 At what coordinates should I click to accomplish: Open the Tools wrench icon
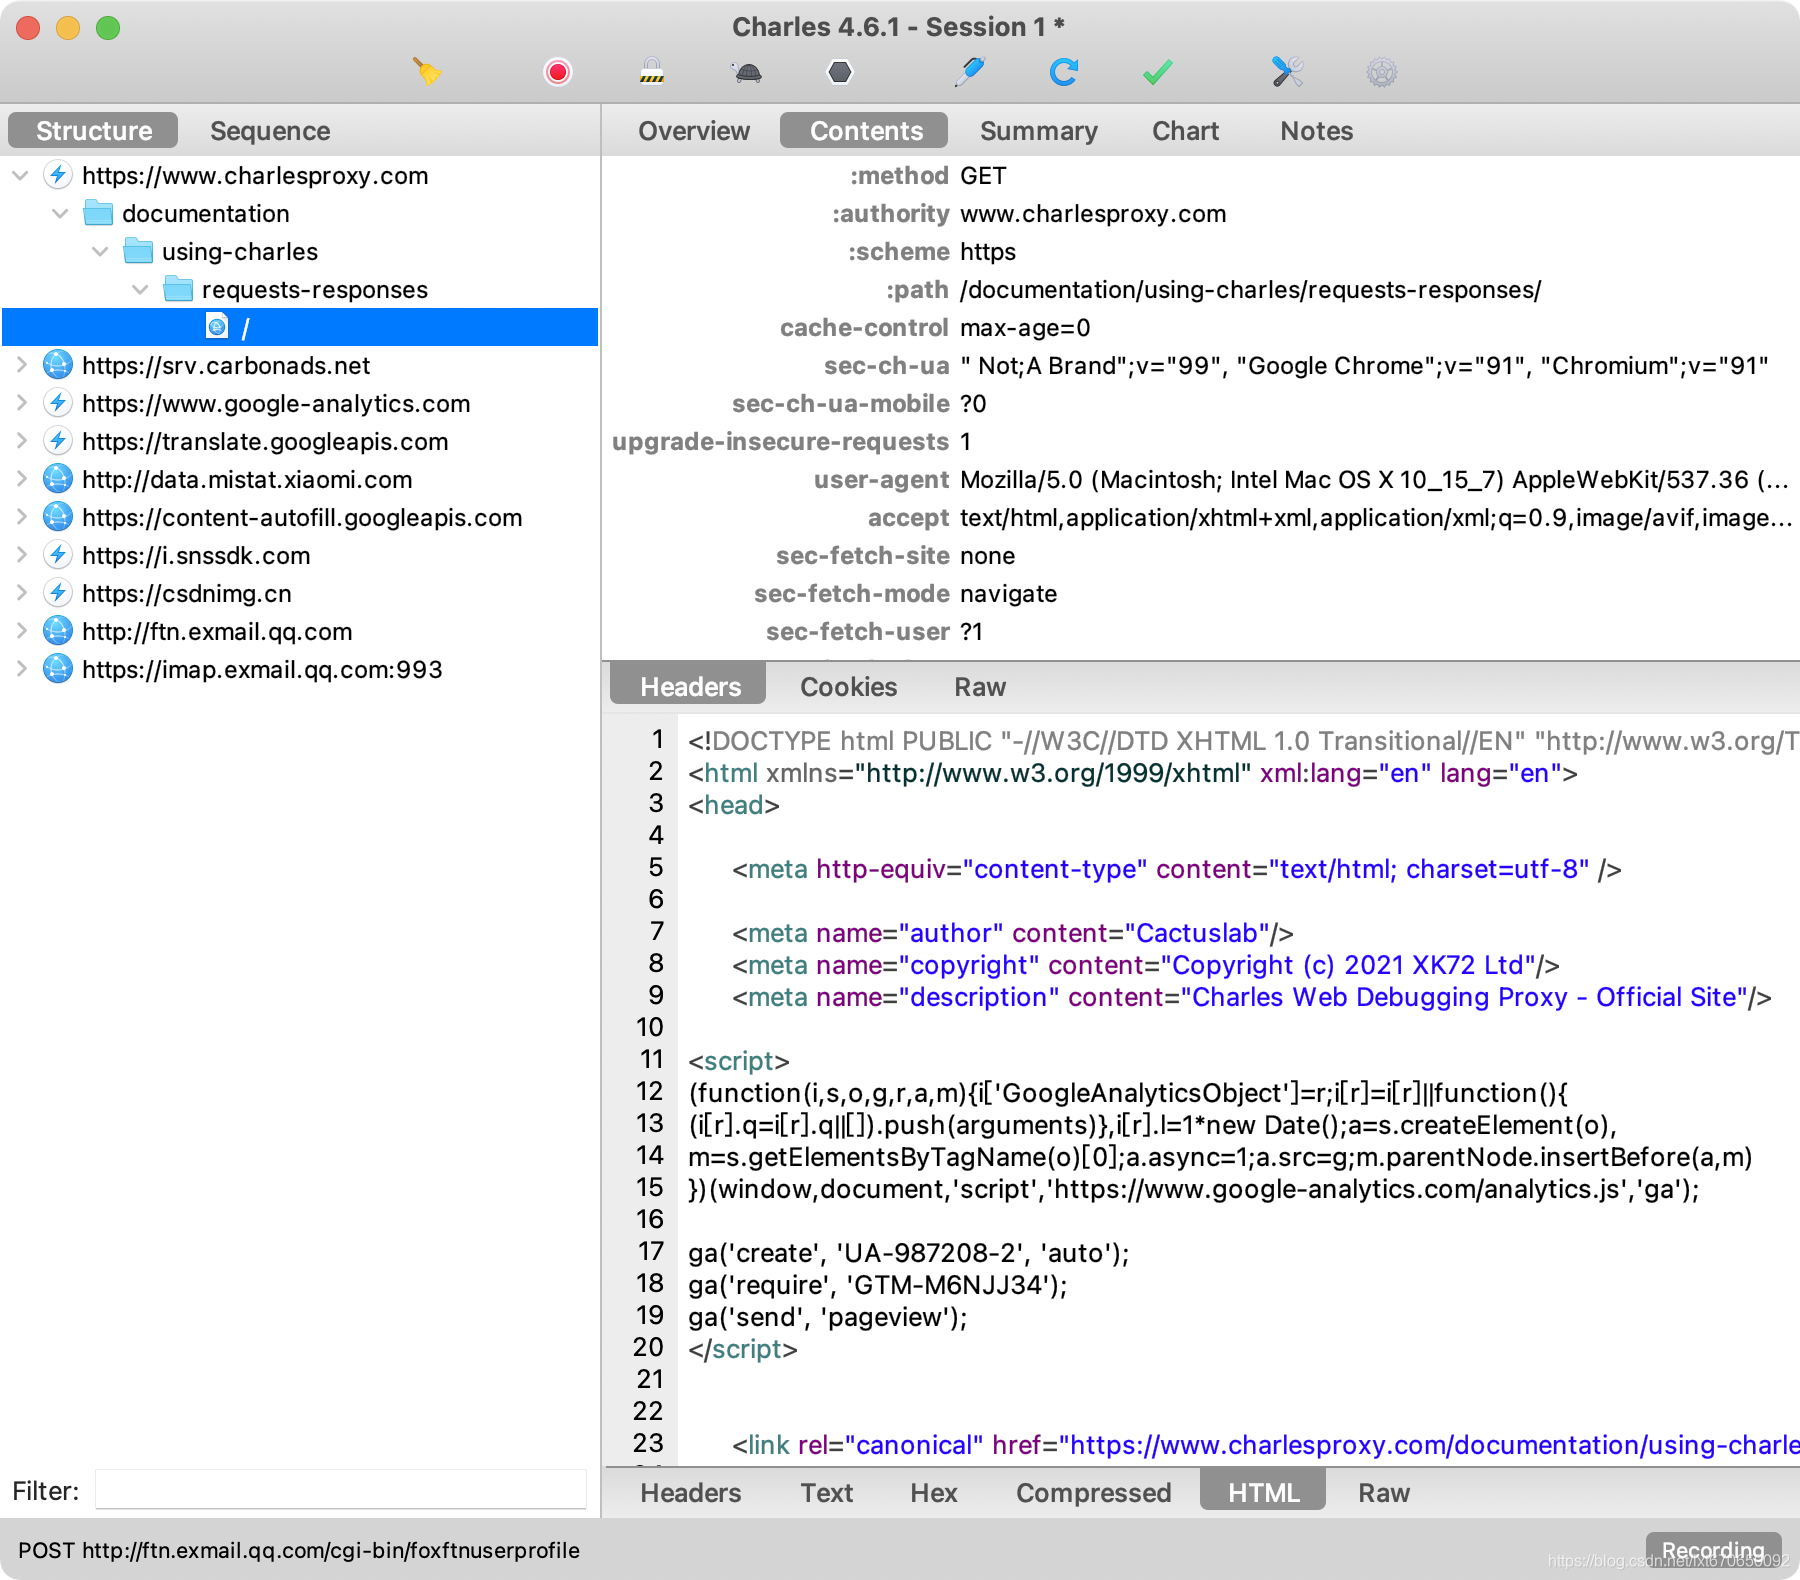point(1286,72)
